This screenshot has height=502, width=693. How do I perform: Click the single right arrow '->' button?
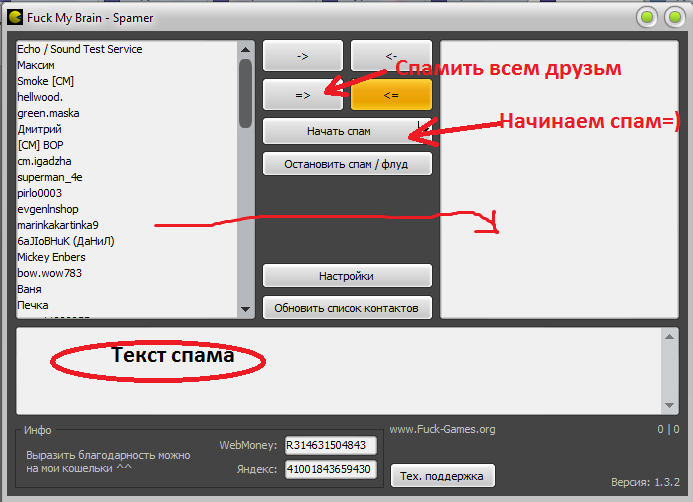click(302, 56)
